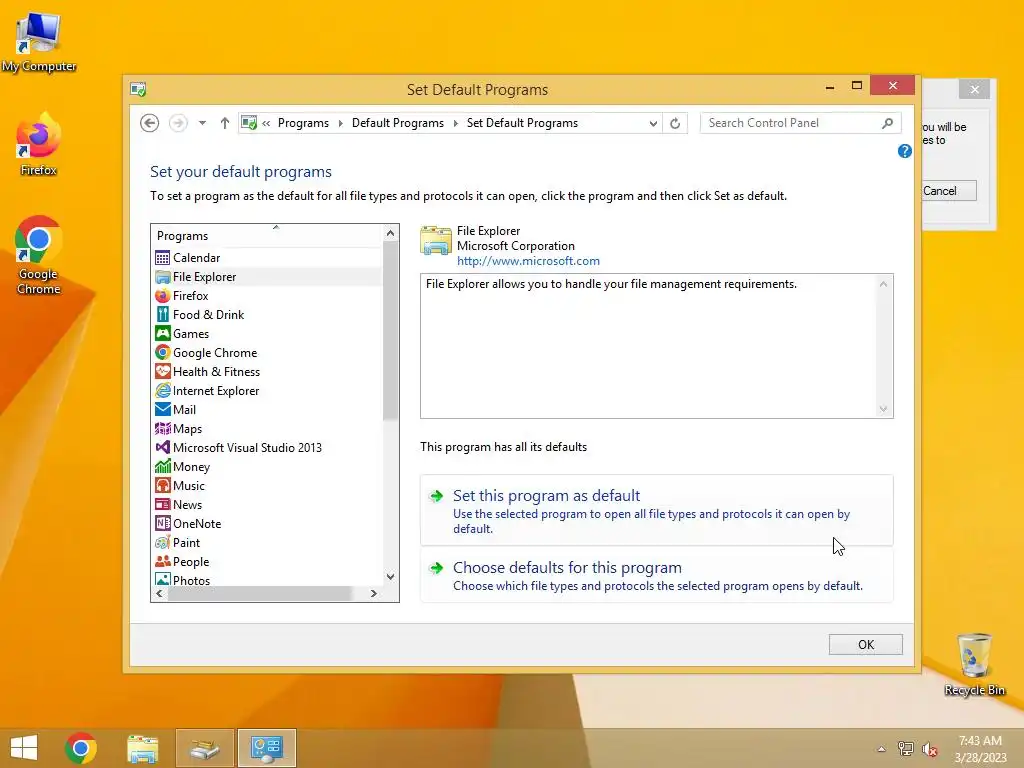Viewport: 1024px width, 768px height.
Task: Click the program list scroll up arrow
Action: (x=391, y=233)
